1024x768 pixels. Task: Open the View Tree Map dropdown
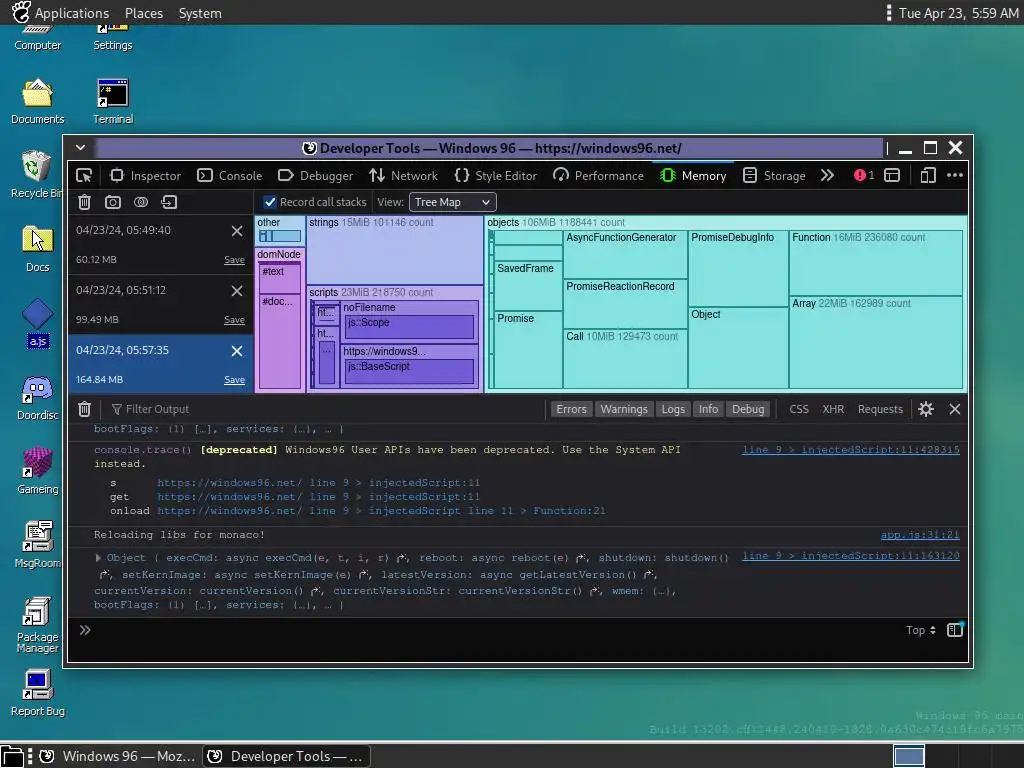pyautogui.click(x=452, y=202)
